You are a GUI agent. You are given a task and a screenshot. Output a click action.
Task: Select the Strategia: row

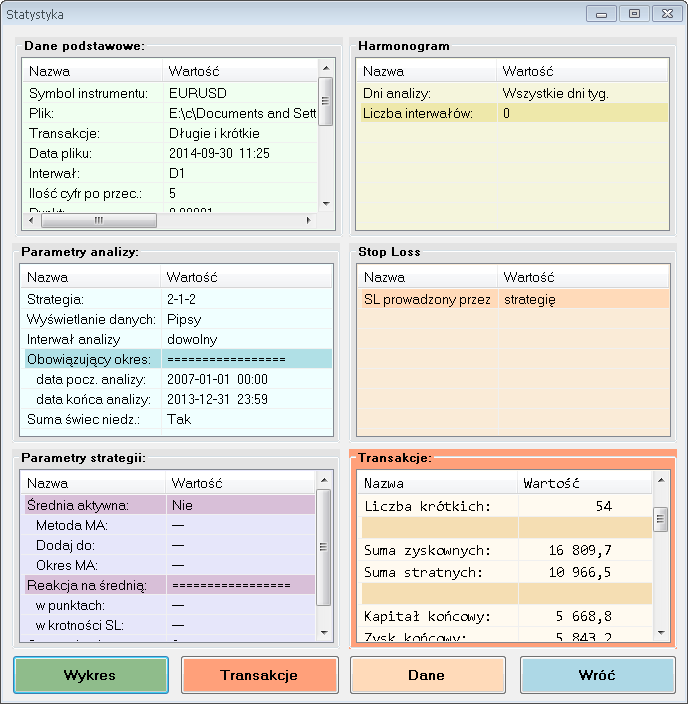[177, 299]
